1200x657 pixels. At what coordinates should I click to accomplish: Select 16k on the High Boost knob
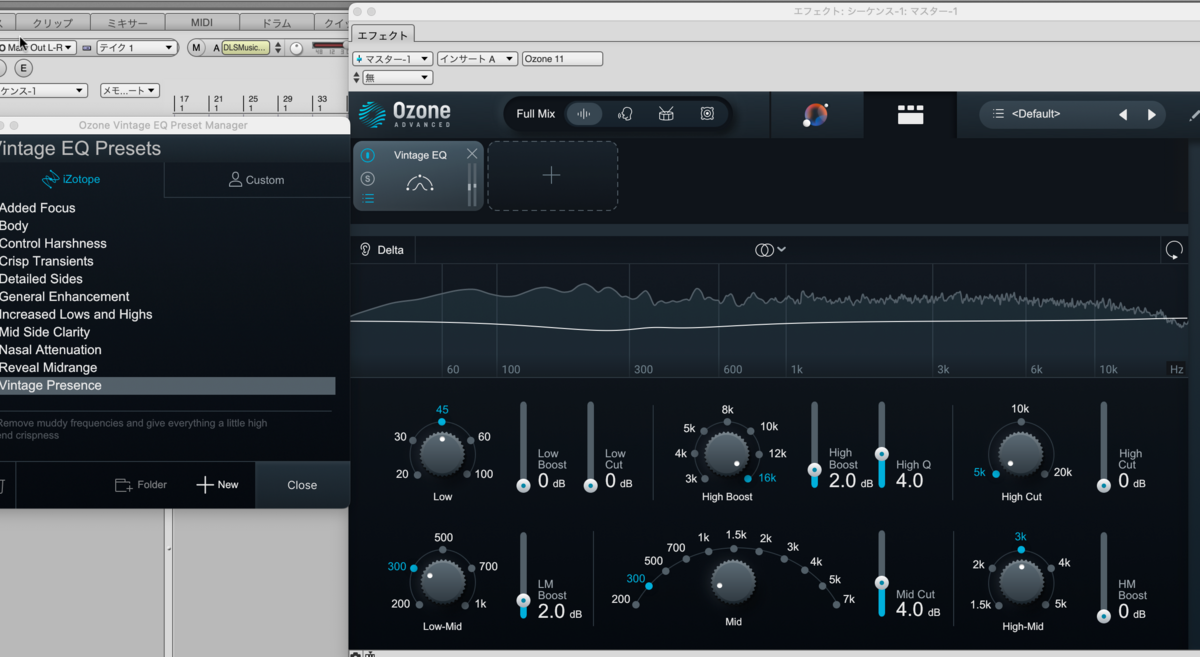tap(767, 478)
